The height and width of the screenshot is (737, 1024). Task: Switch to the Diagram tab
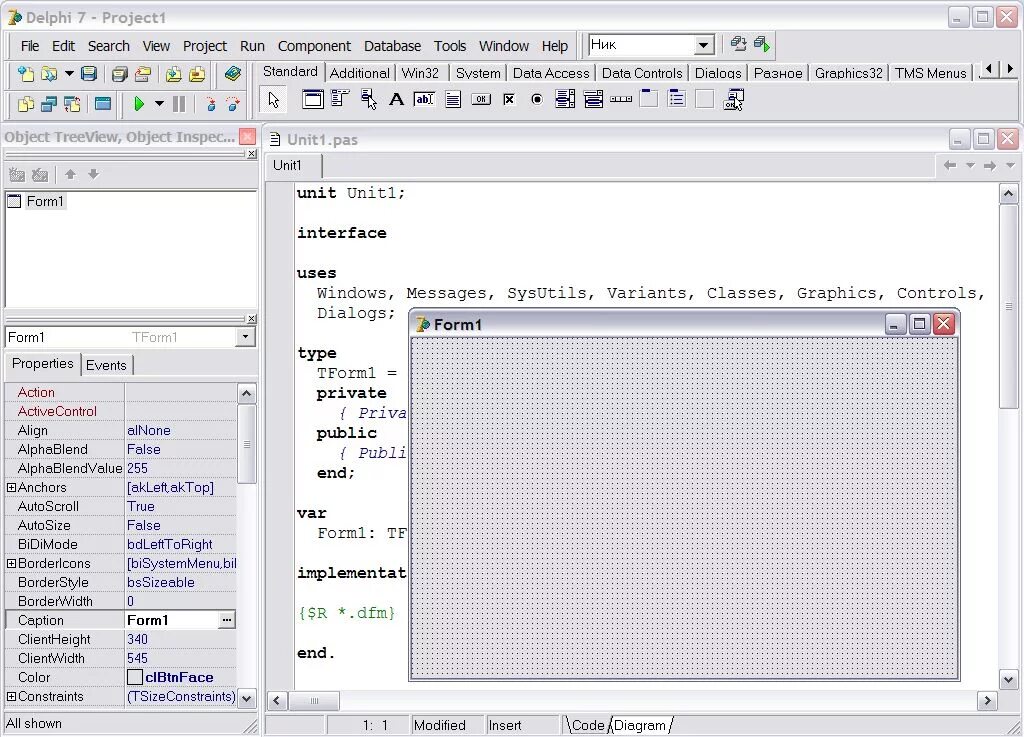click(x=640, y=725)
